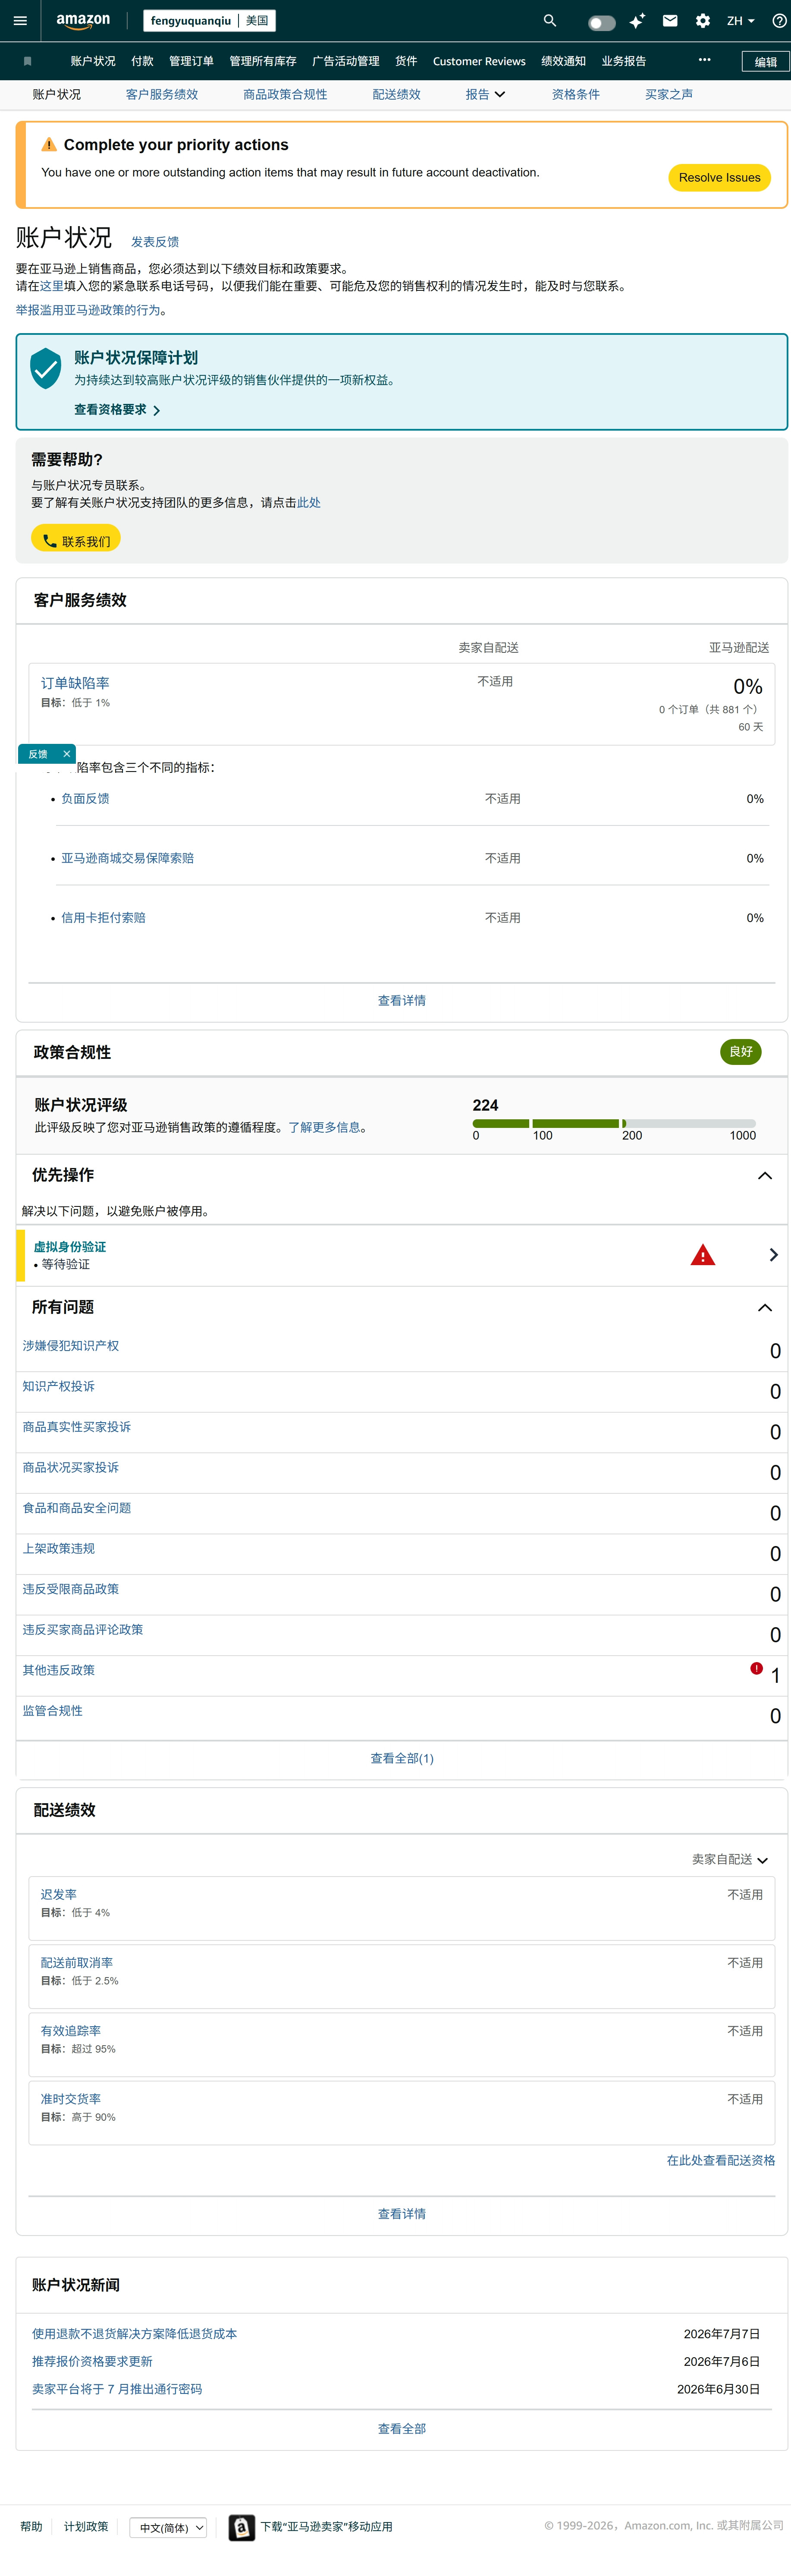Viewport: 791px width, 2576px height.
Task: Open the 迟发率 metric link
Action: [59, 1895]
